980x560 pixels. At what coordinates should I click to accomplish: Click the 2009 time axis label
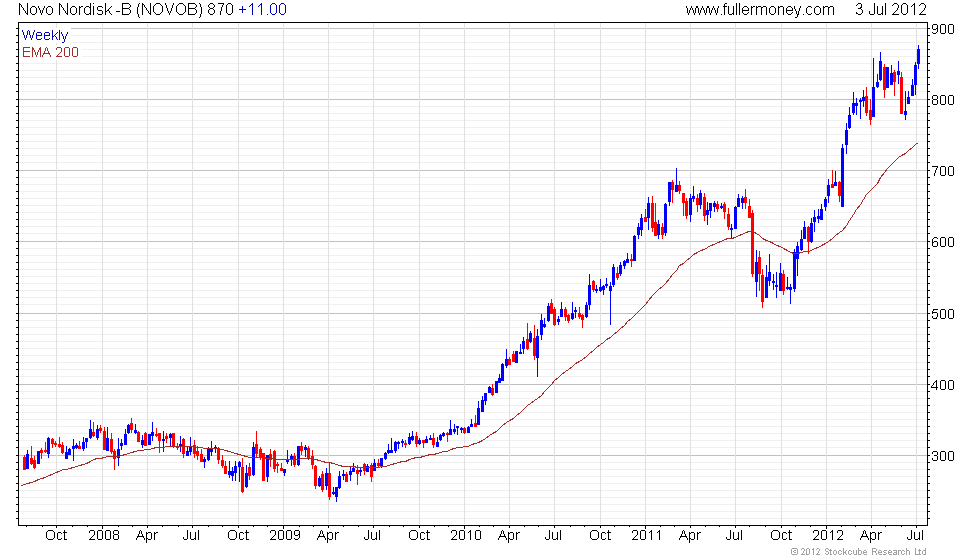click(x=284, y=536)
